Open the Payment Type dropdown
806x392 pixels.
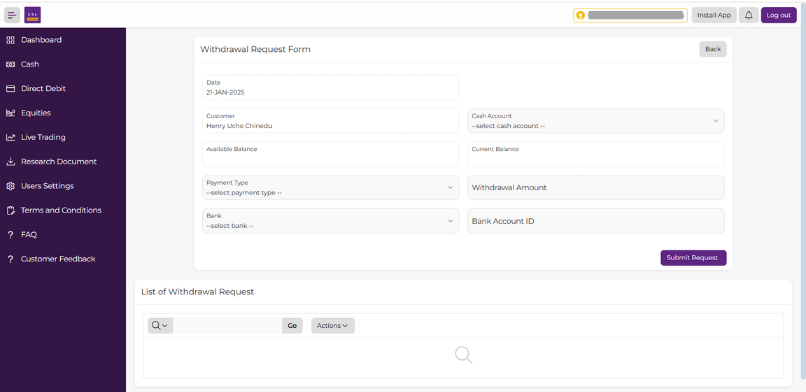331,188
